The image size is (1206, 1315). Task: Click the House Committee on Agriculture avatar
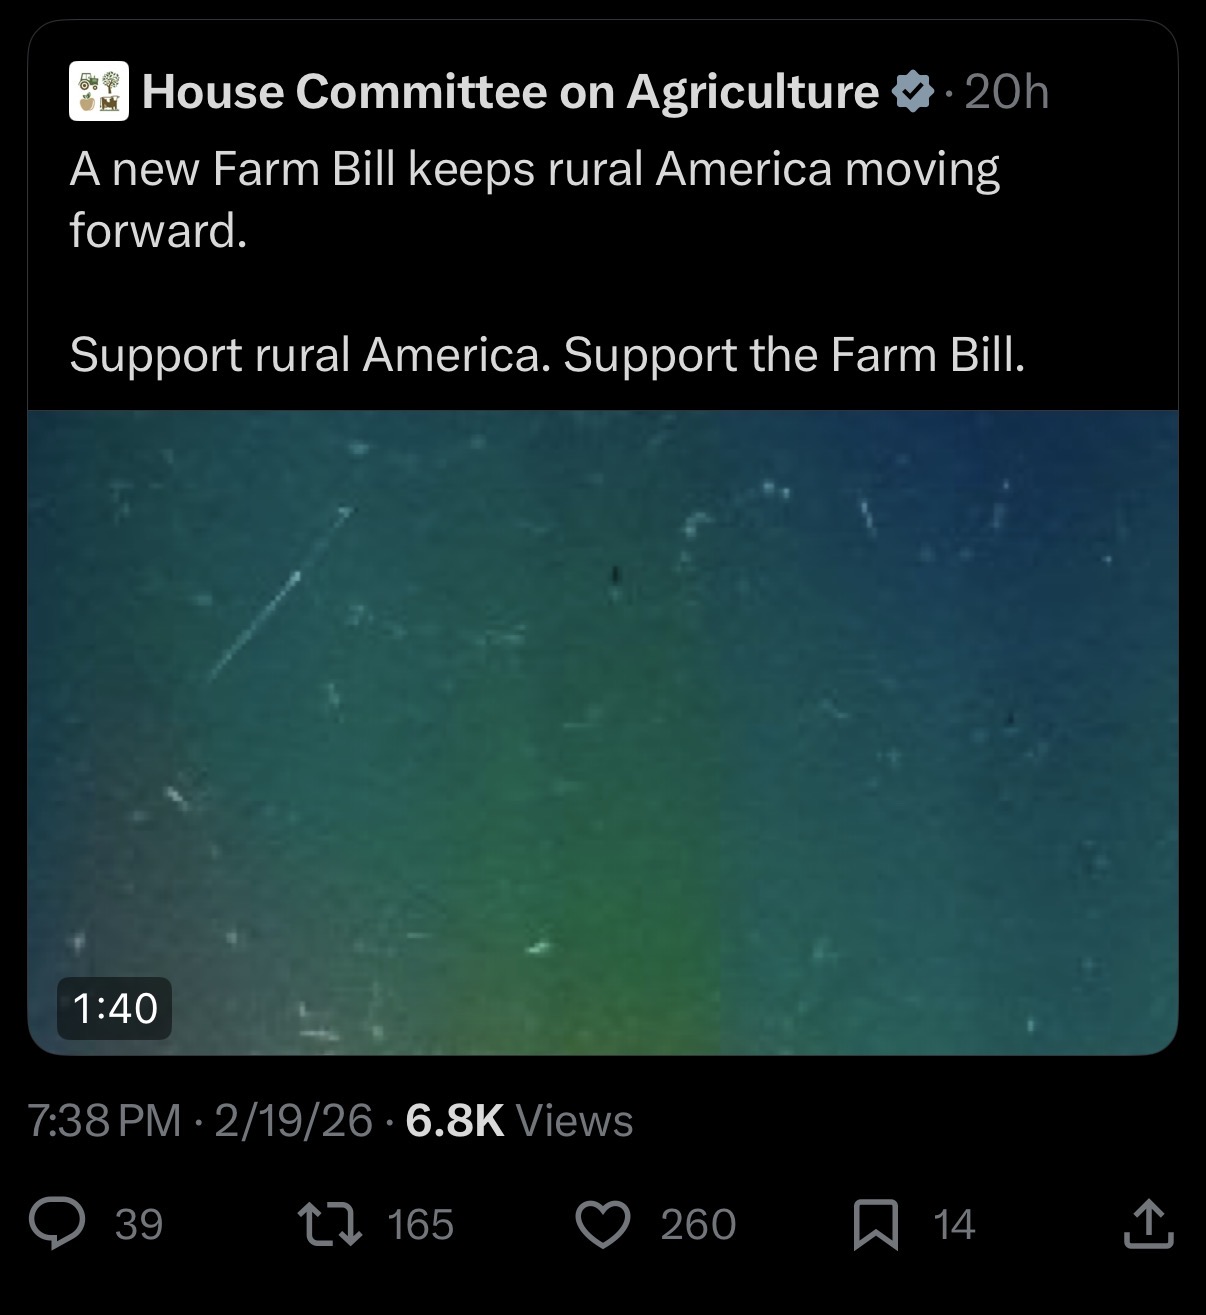click(x=98, y=92)
